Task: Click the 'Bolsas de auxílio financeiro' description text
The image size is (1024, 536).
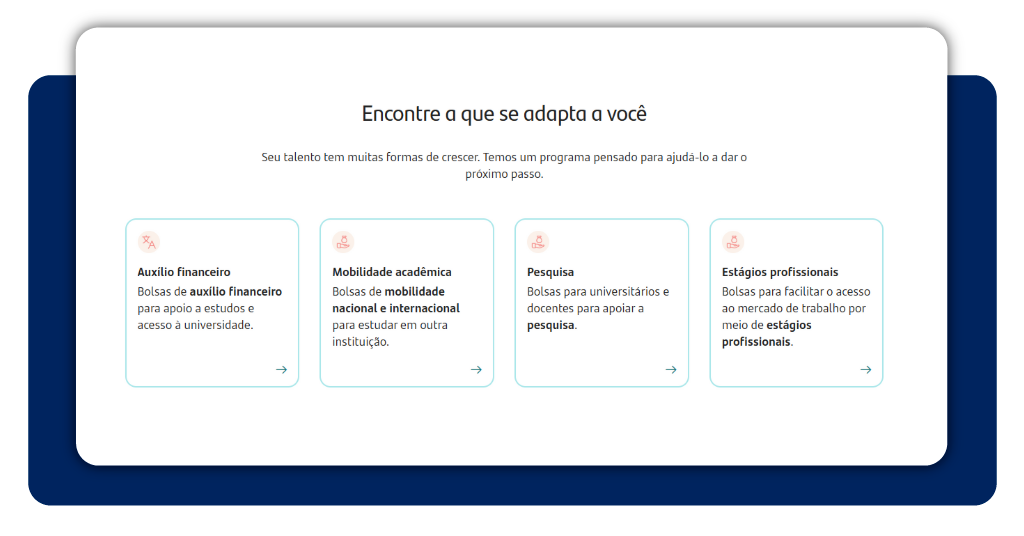Action: click(210, 308)
